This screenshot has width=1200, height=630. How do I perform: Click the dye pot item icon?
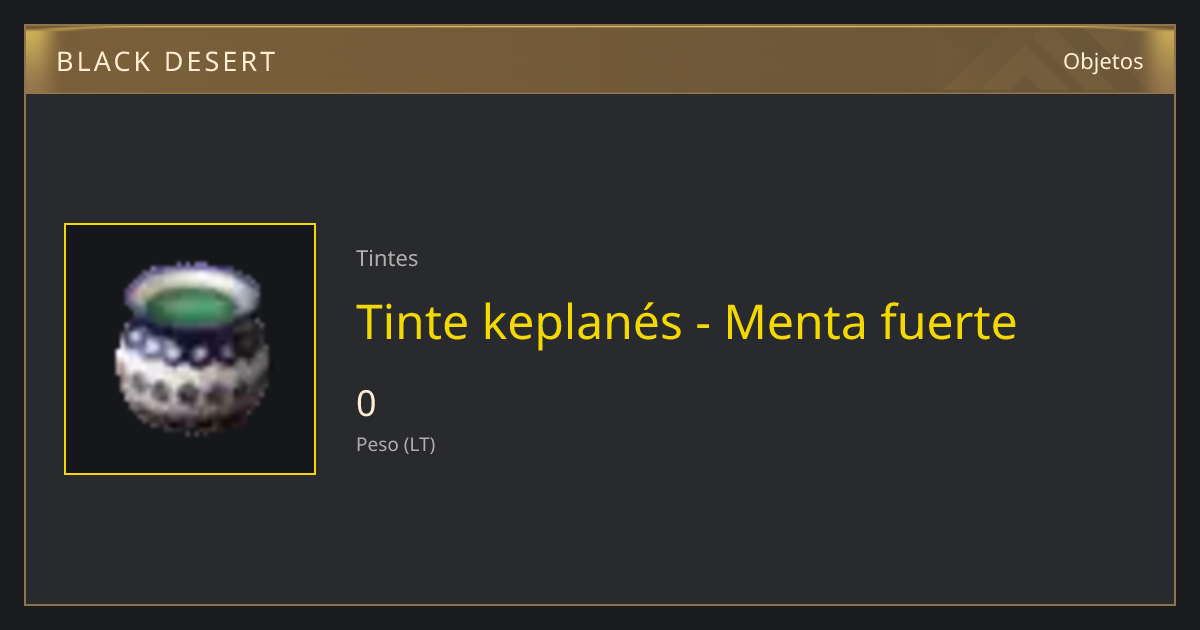tap(189, 346)
